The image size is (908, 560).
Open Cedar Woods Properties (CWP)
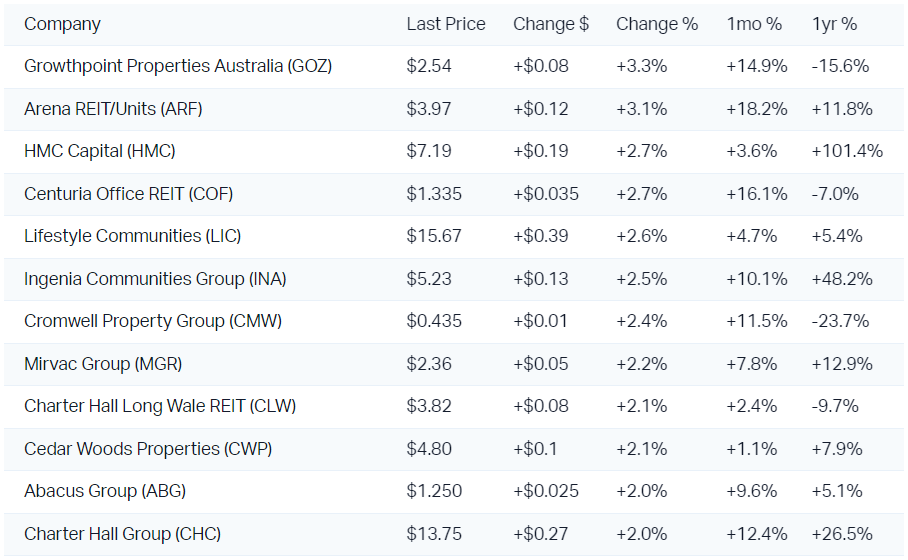(148, 449)
